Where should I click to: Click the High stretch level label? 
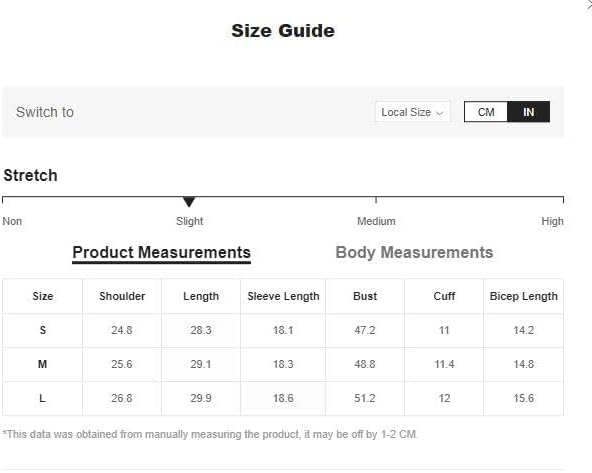(x=552, y=221)
